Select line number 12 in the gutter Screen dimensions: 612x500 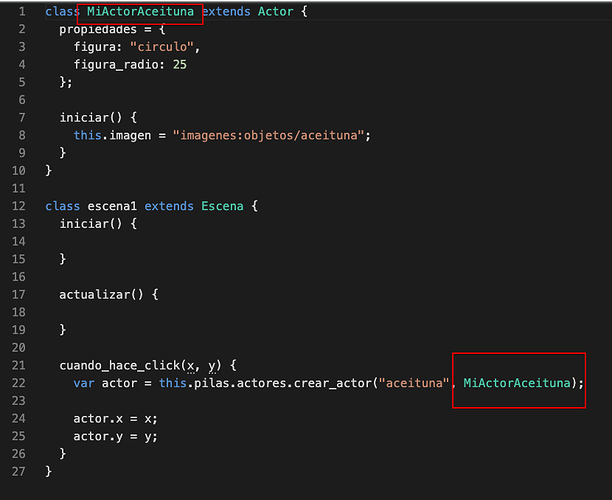pos(19,206)
